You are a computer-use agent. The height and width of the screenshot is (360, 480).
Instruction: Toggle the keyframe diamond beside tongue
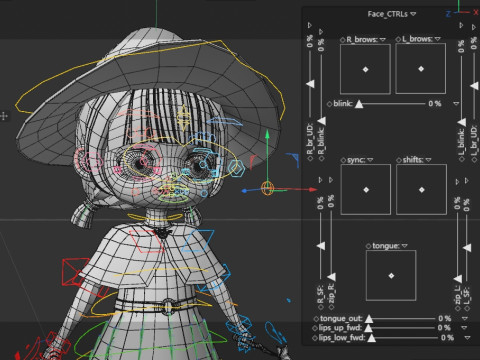coord(369,246)
